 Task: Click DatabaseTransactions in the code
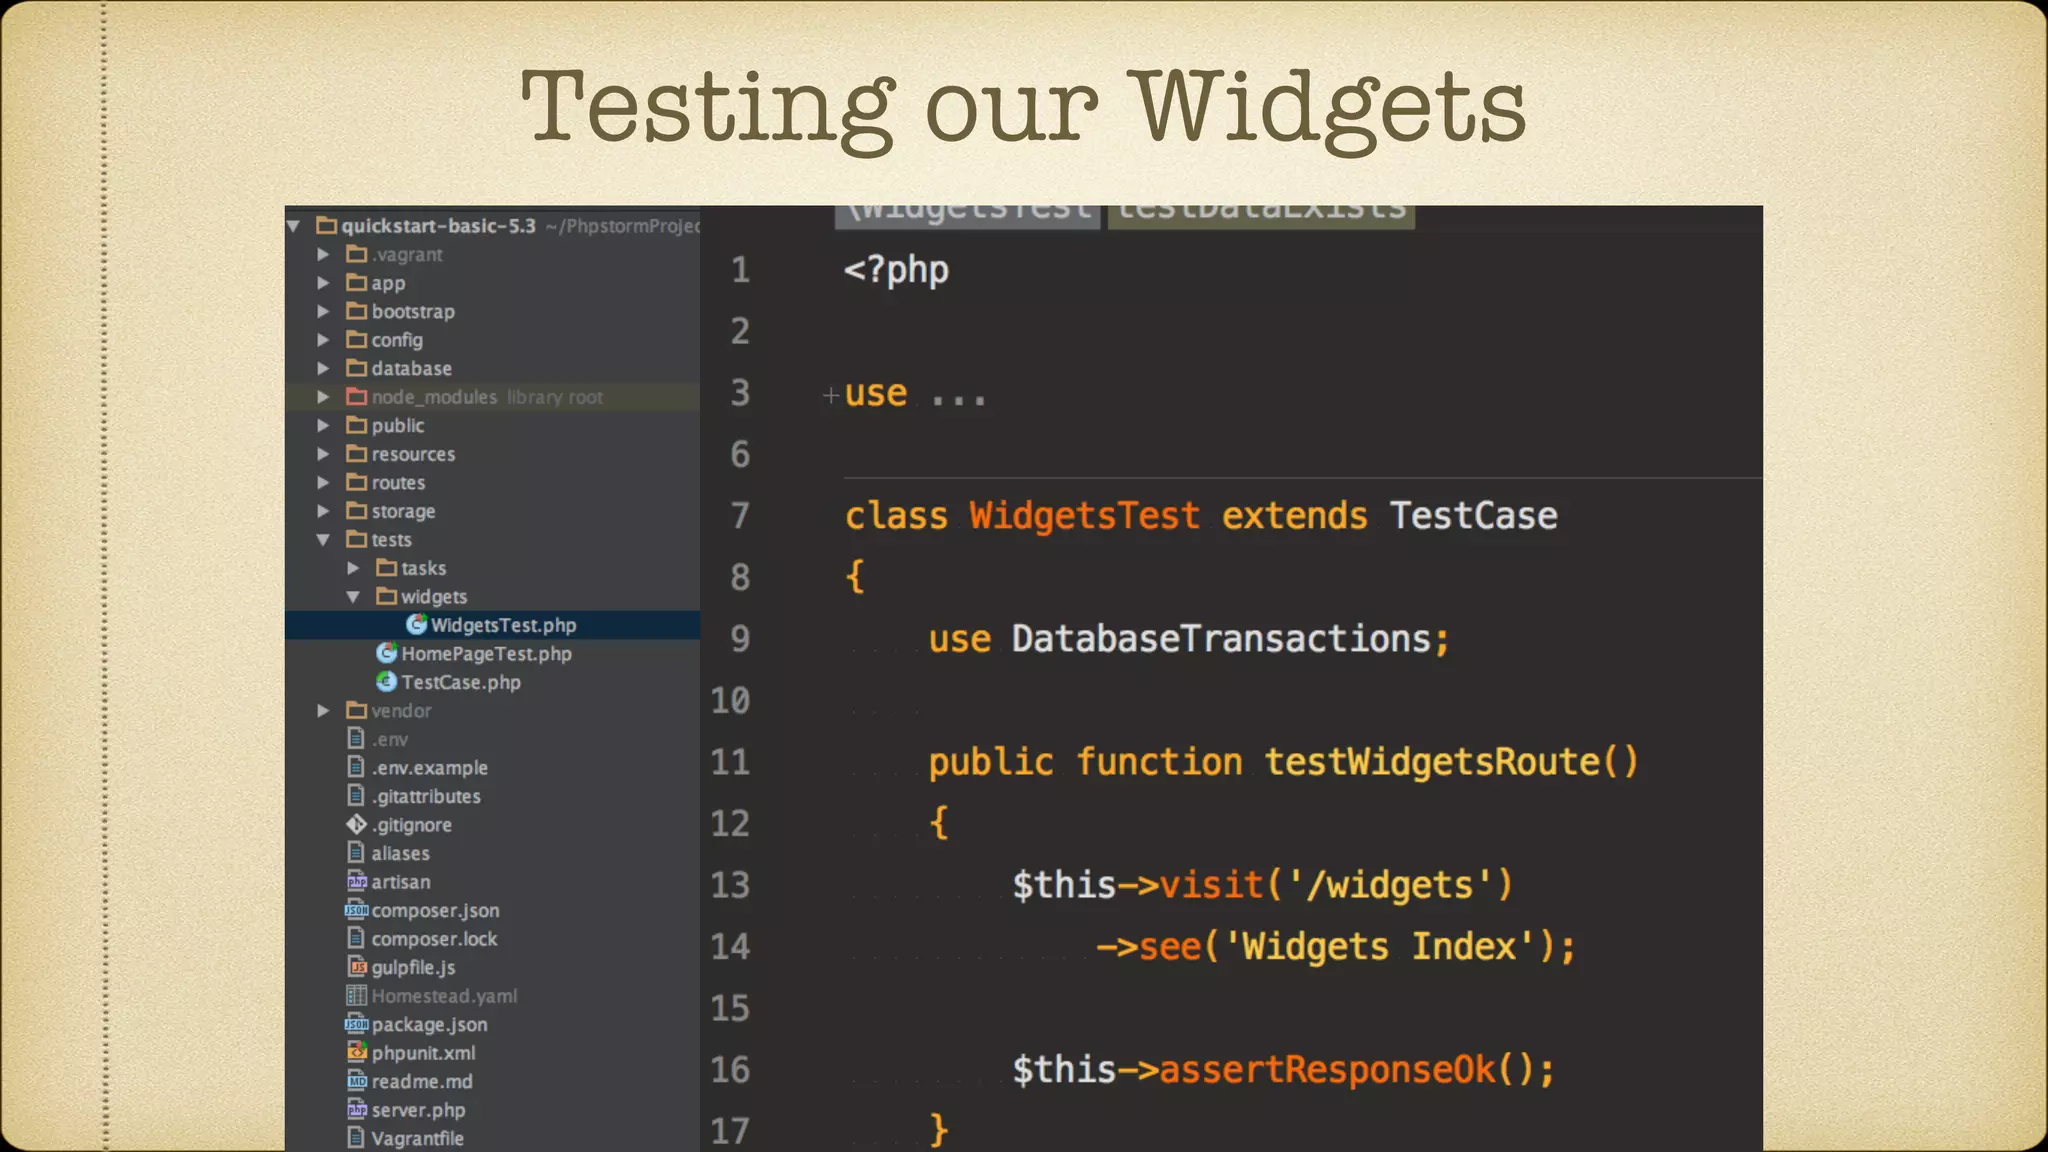[1221, 640]
